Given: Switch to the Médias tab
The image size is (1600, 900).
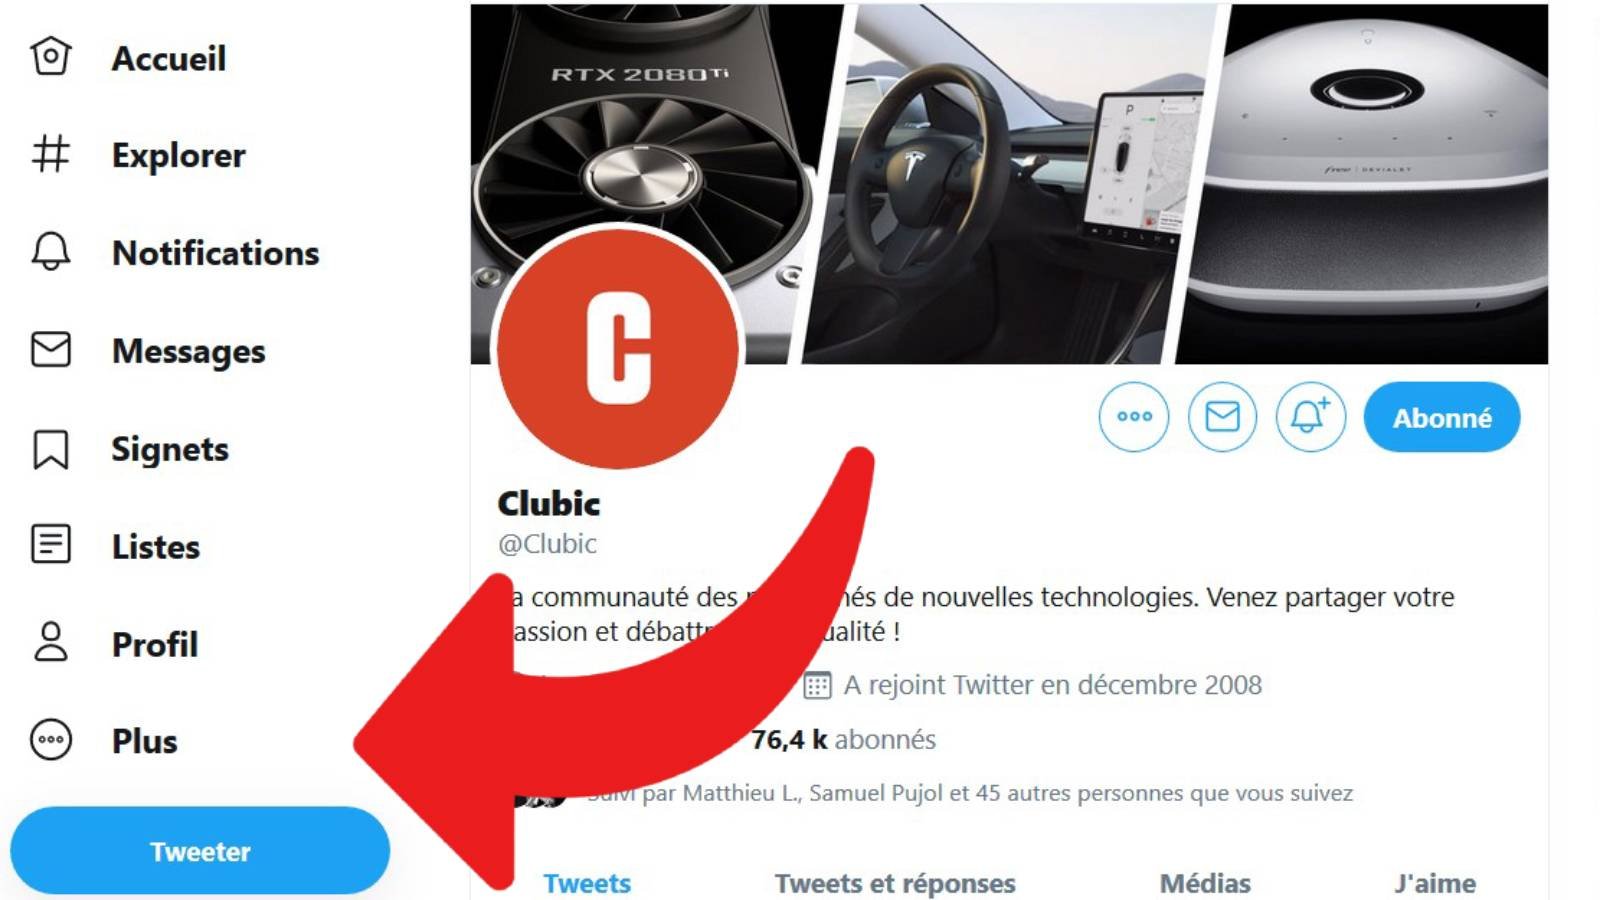Looking at the screenshot, I should point(1205,883).
